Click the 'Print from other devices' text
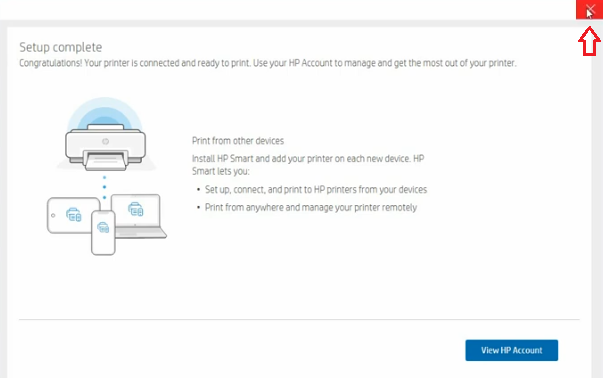This screenshot has width=603, height=378. [238, 141]
